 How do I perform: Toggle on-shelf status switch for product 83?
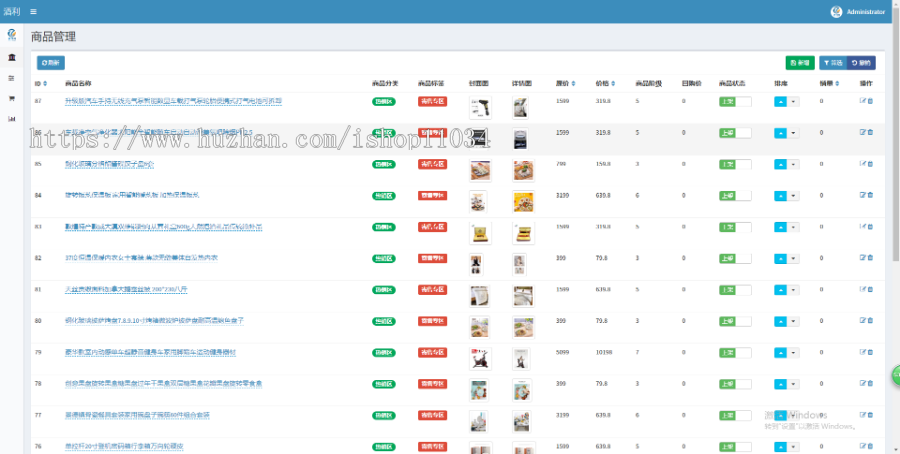coord(735,227)
